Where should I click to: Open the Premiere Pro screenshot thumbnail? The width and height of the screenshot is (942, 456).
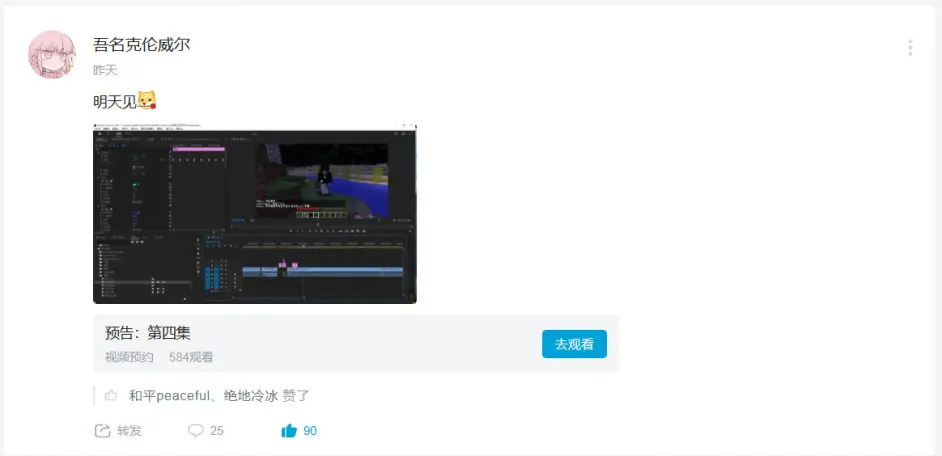click(254, 213)
